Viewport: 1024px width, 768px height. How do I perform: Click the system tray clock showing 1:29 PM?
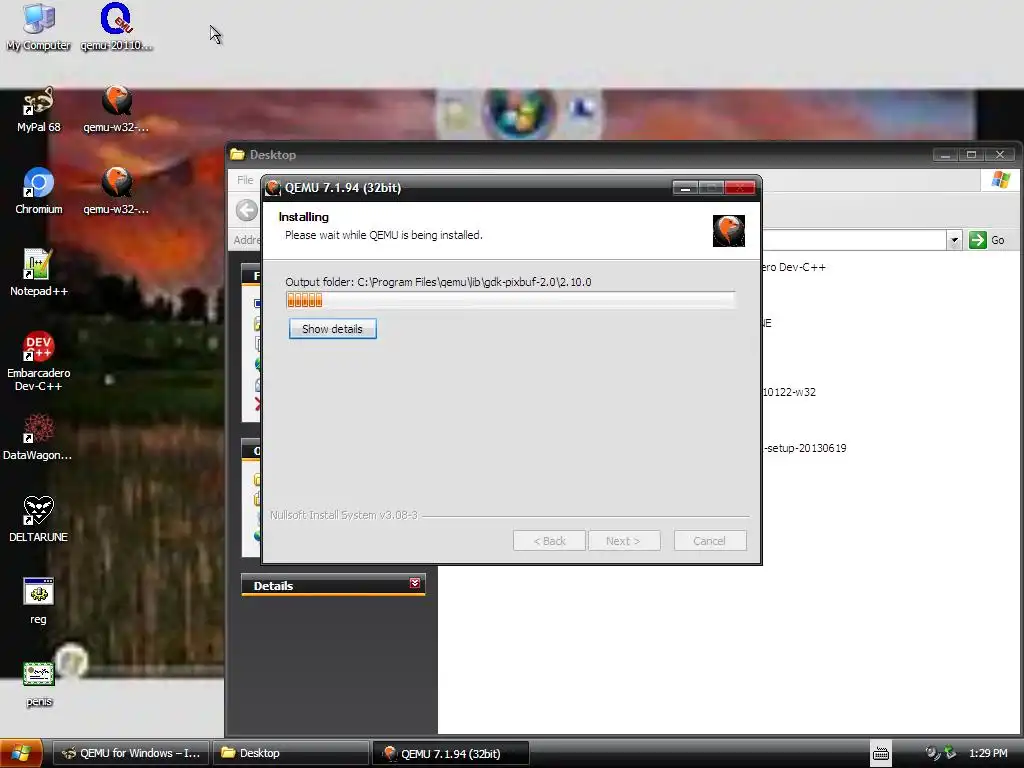coord(988,753)
